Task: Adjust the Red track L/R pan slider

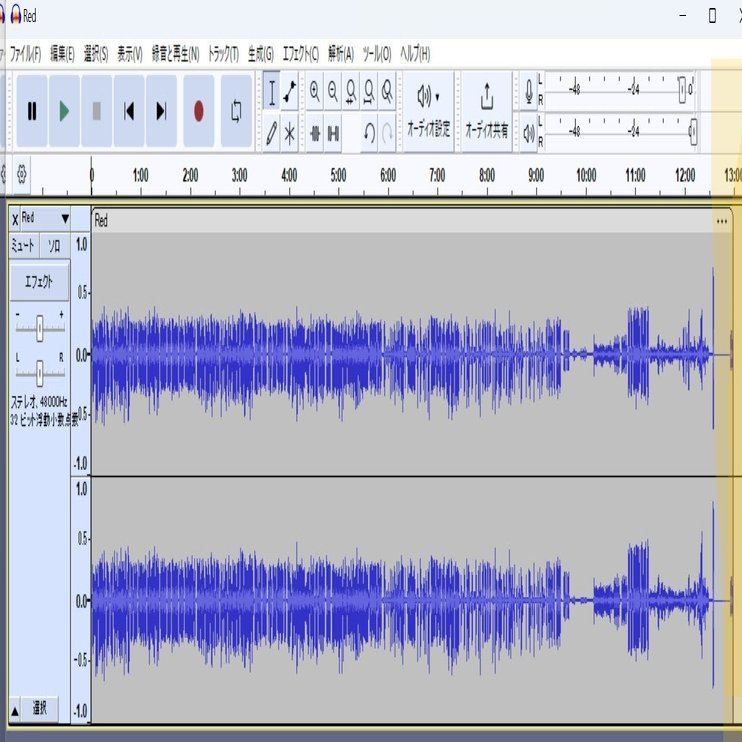Action: [40, 373]
